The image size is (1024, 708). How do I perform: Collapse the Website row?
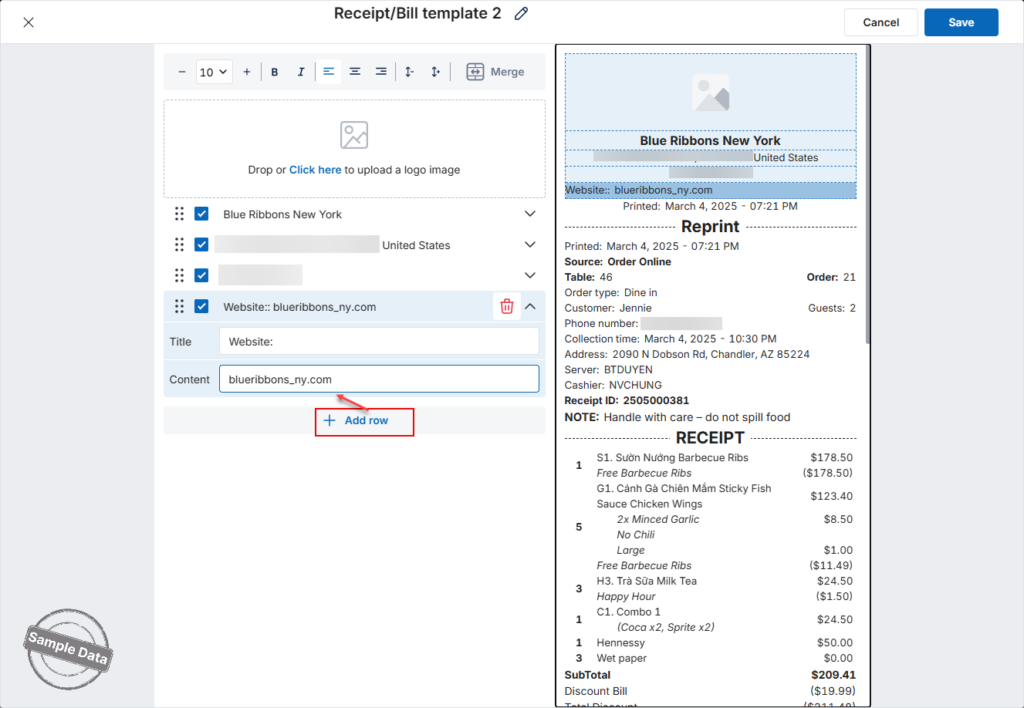(x=530, y=306)
